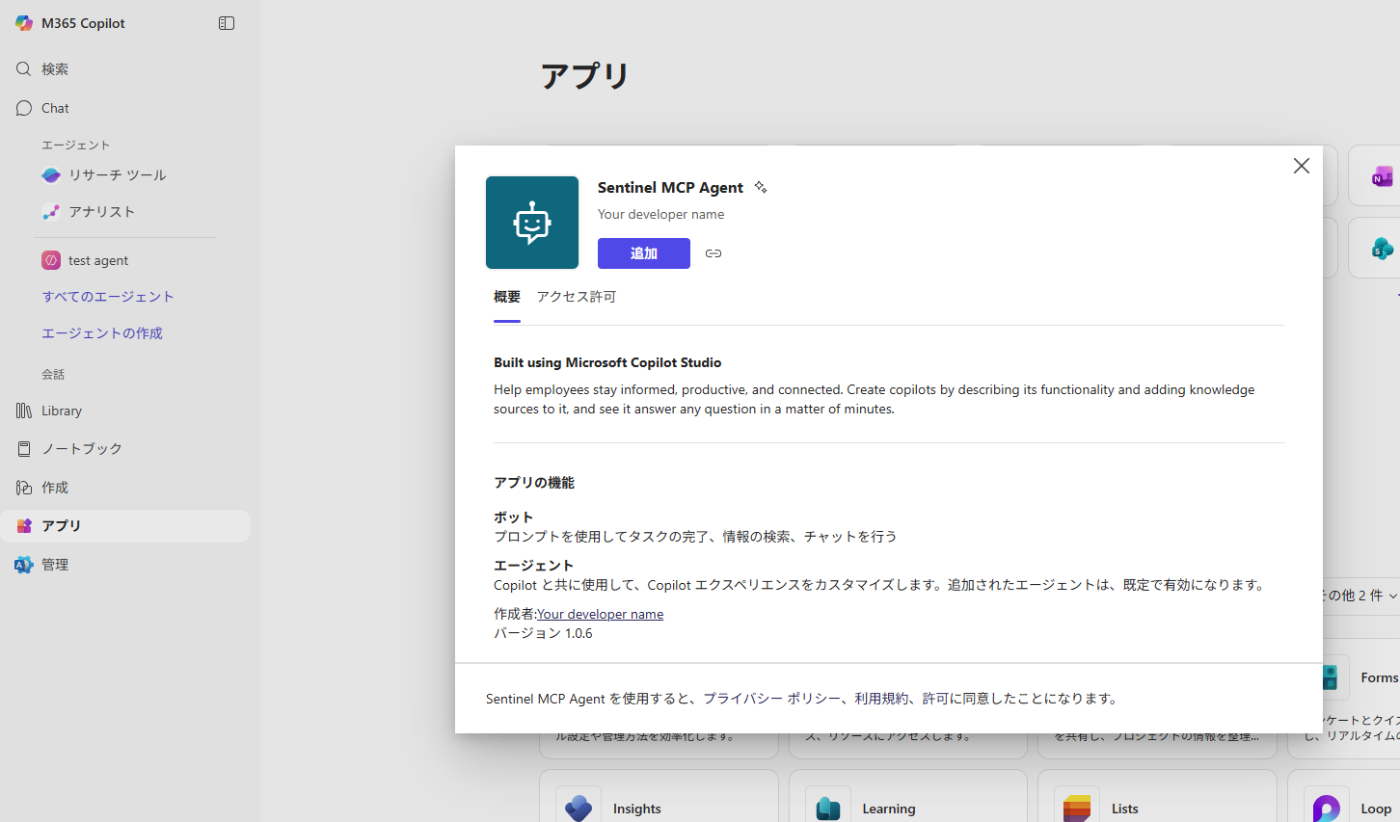Open ノートブック in the sidebar

pos(125,449)
